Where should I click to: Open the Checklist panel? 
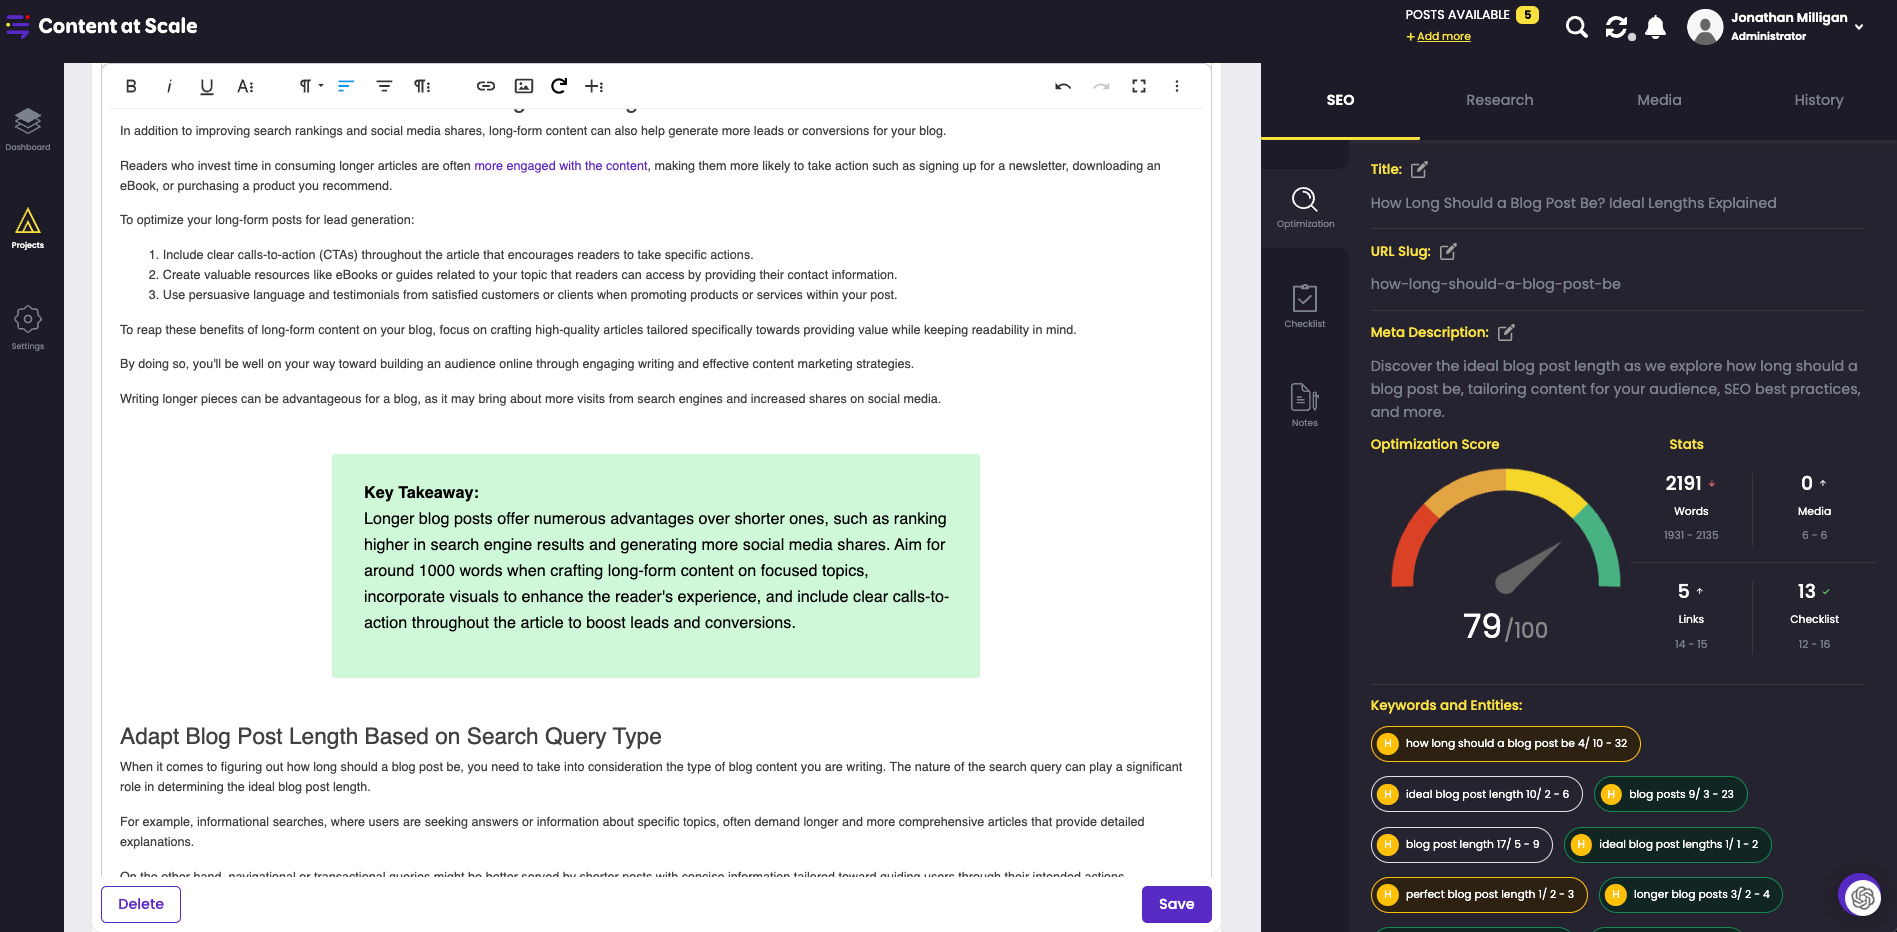pos(1304,305)
